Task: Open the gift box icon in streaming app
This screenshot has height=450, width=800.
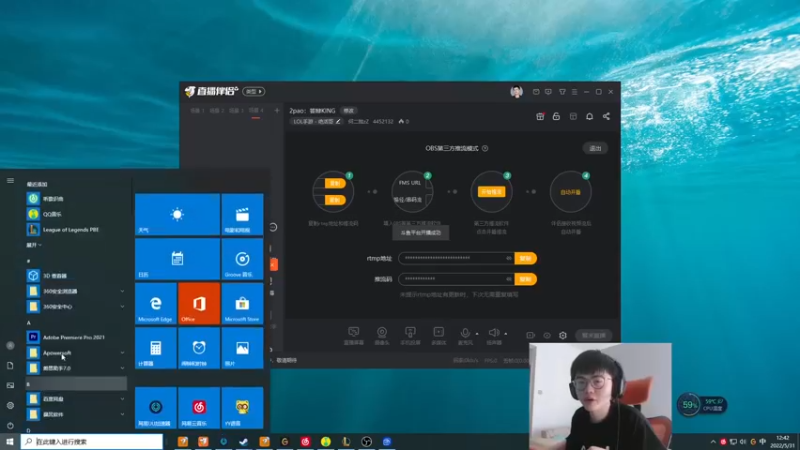Action: tap(540, 116)
